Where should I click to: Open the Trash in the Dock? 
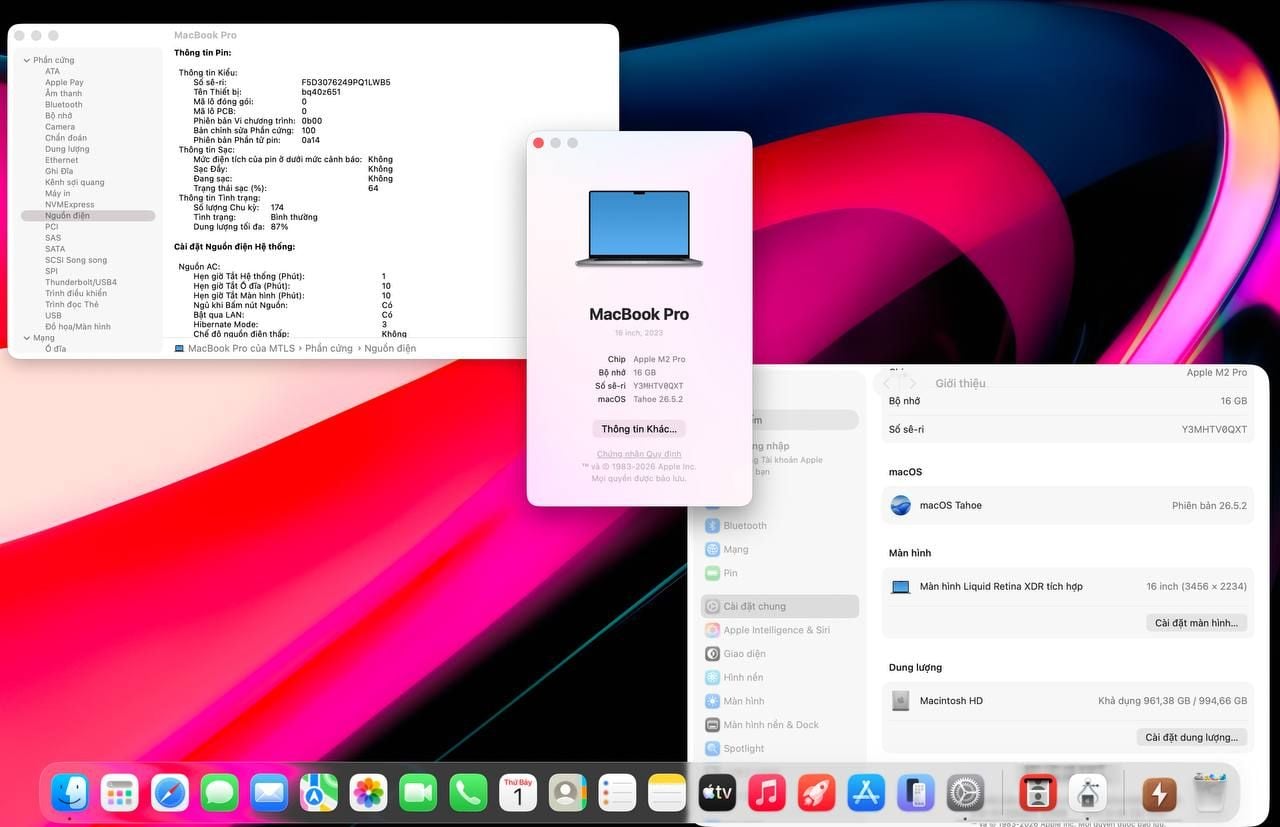coord(1210,793)
